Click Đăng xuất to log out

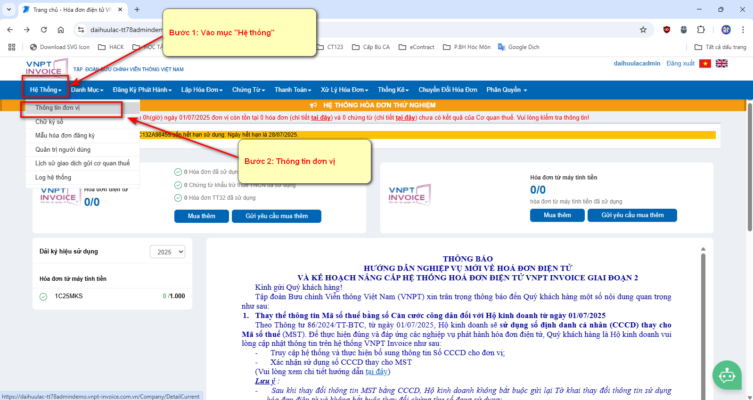pos(680,63)
